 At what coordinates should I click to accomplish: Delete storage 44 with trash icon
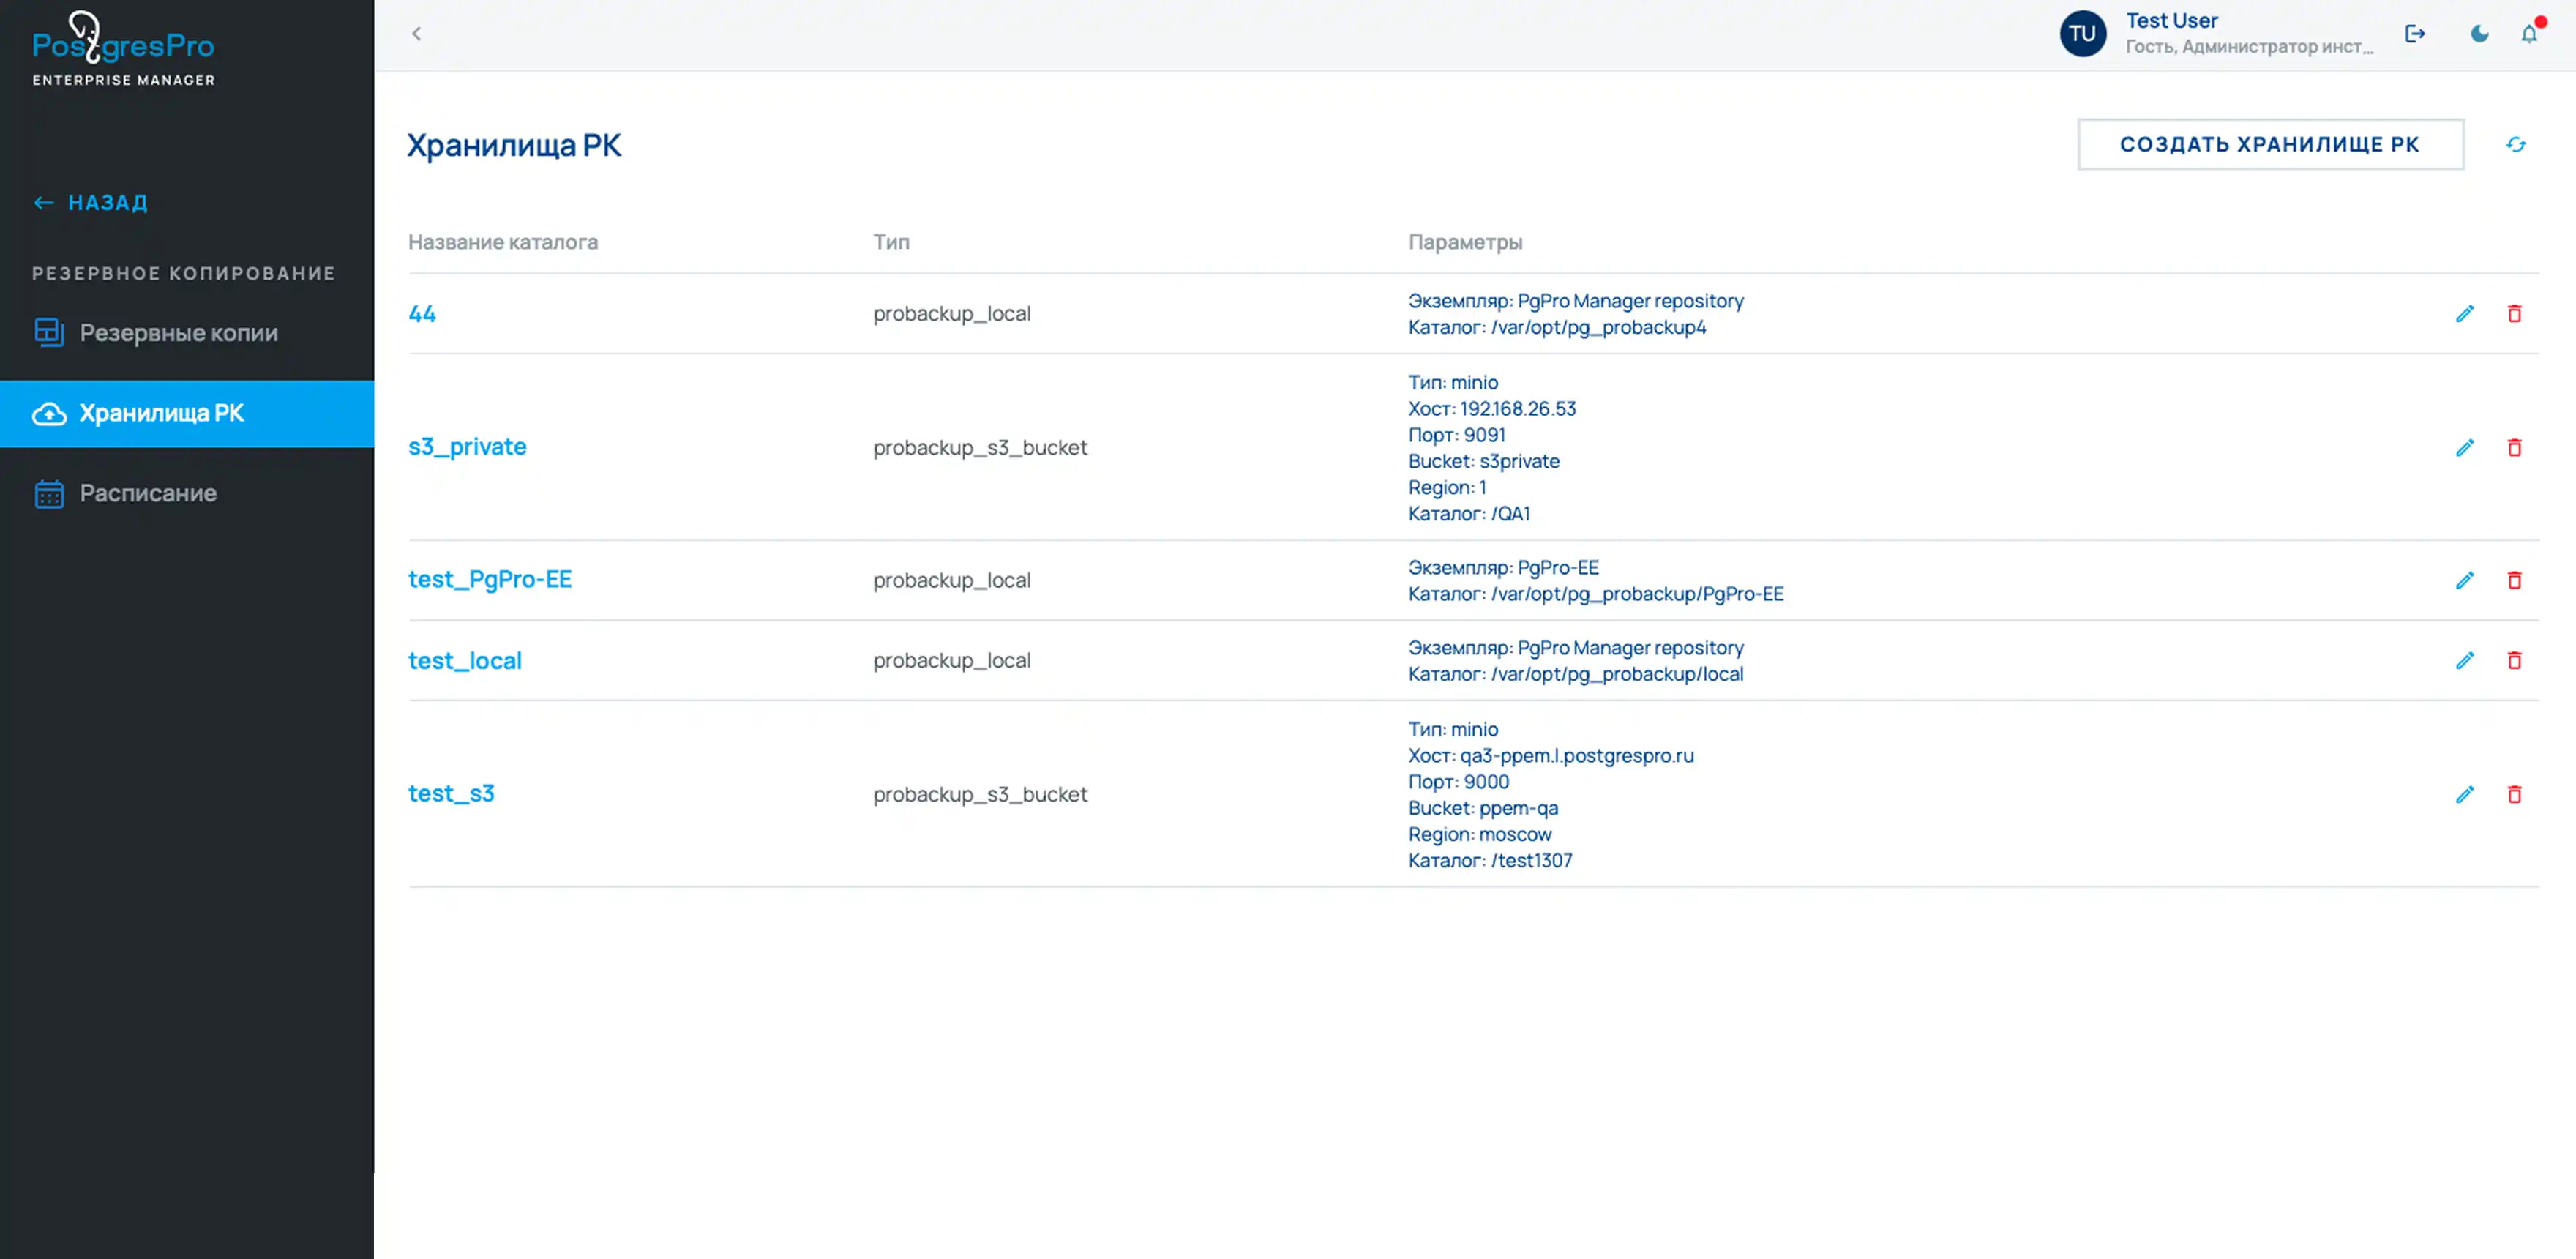2514,314
